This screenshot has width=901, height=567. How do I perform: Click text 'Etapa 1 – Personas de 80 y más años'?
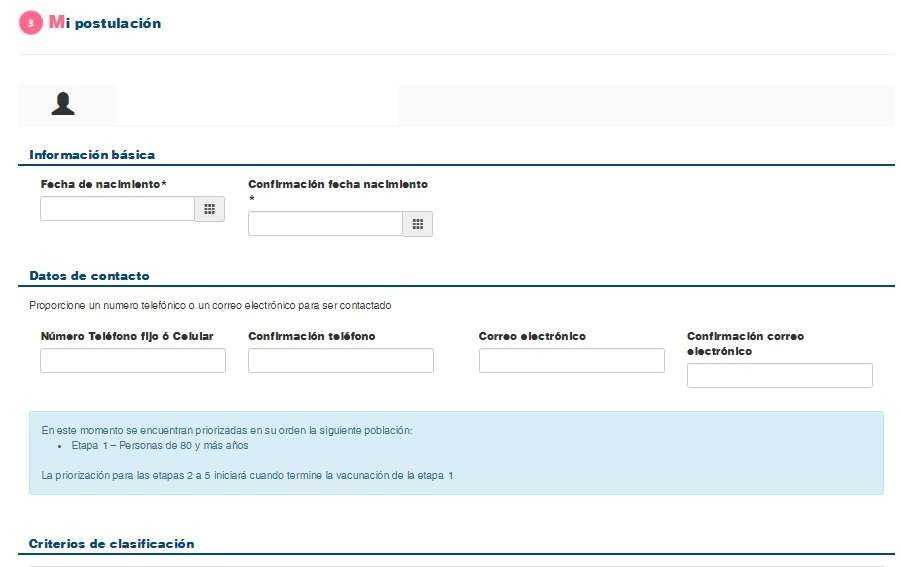click(160, 445)
